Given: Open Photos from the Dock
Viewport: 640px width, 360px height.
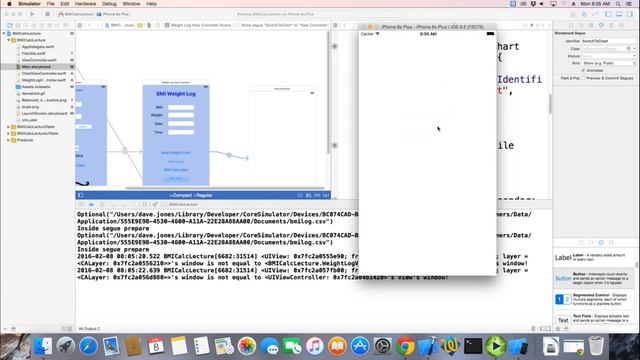Looking at the screenshot, I should pos(247,346).
